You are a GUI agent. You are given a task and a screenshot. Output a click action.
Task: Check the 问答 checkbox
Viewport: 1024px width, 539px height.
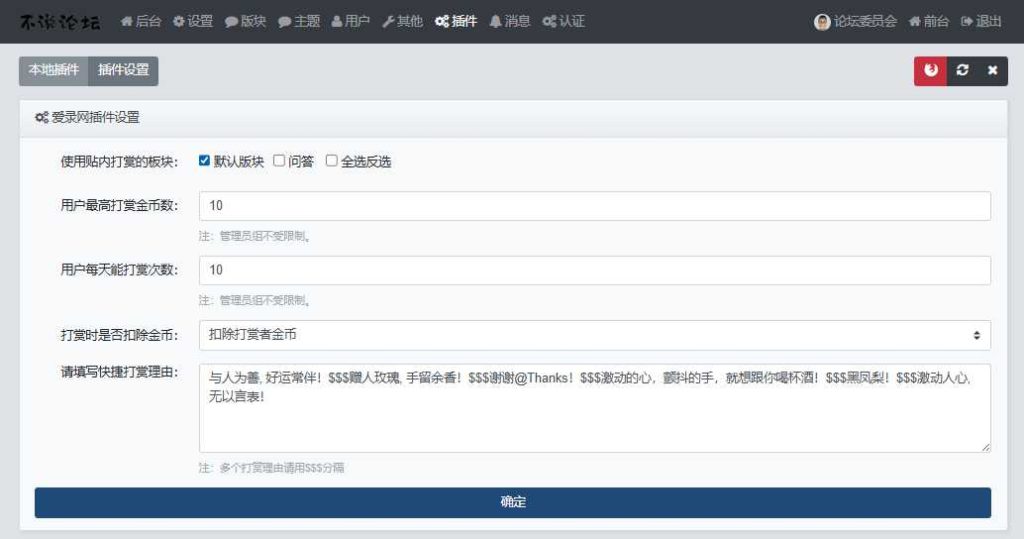(279, 161)
